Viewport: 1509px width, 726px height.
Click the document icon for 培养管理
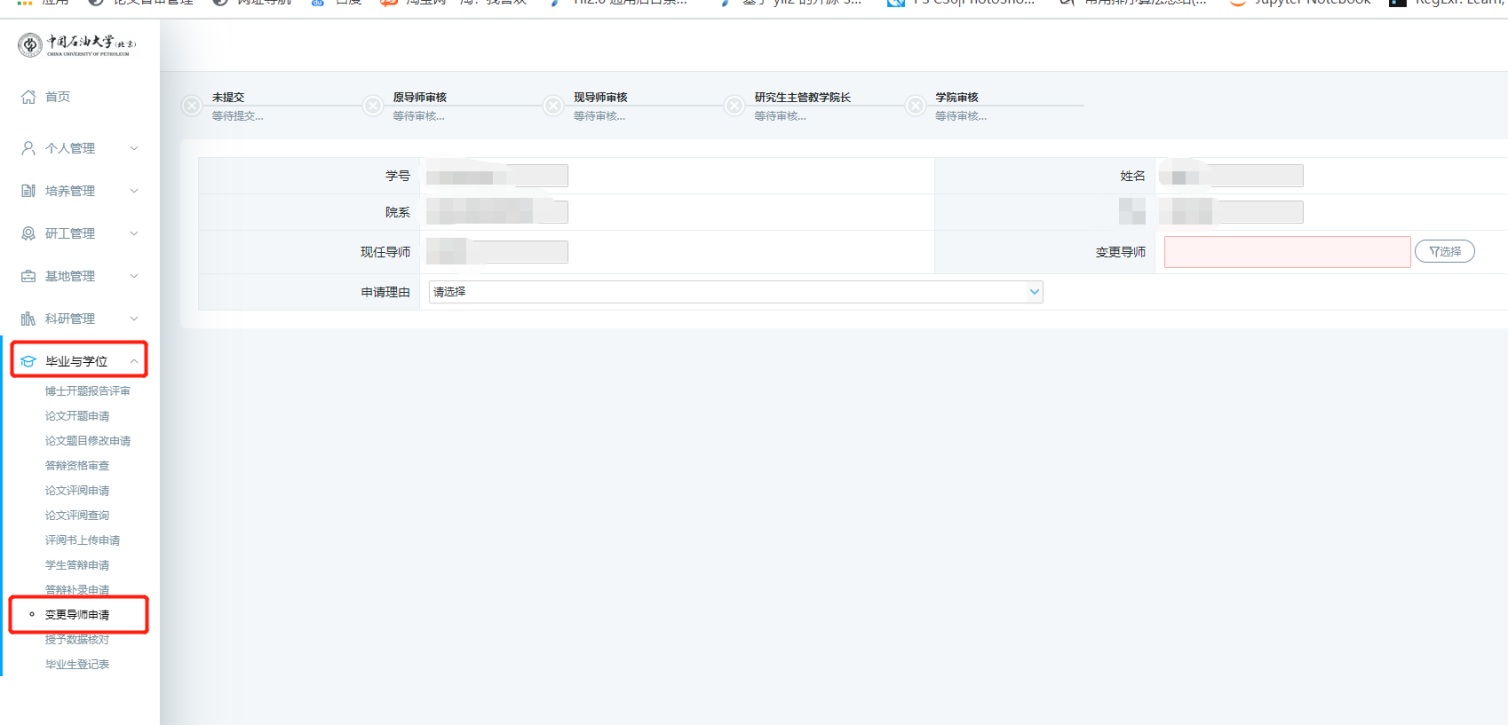click(29, 190)
